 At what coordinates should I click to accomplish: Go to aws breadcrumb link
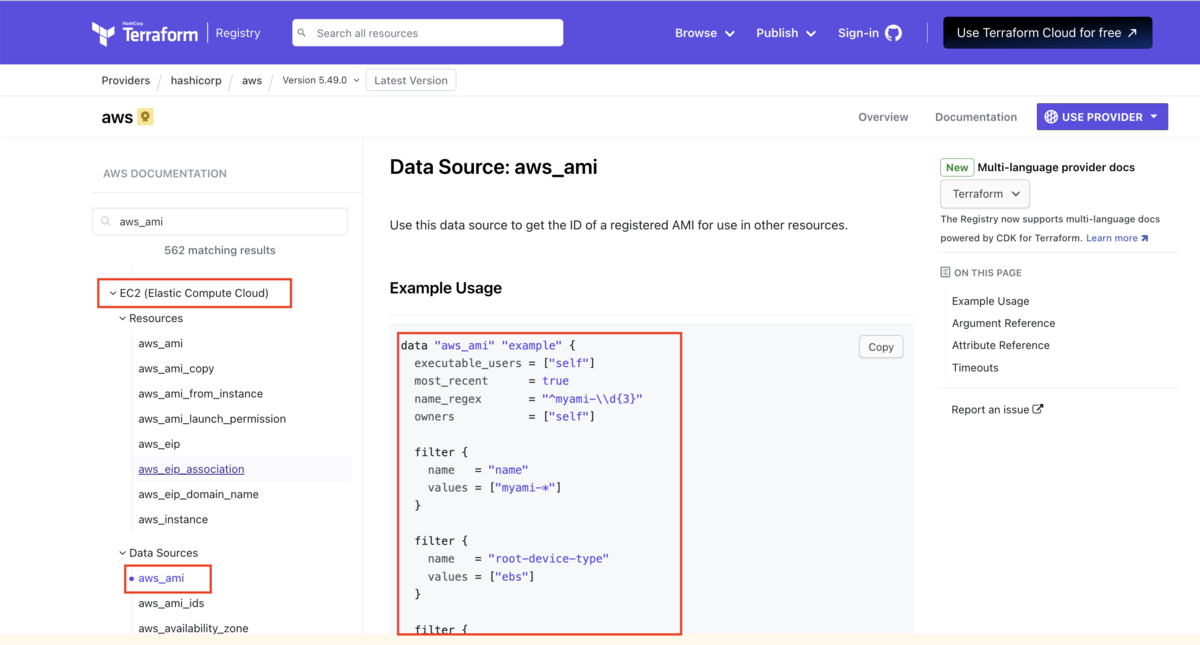(252, 80)
